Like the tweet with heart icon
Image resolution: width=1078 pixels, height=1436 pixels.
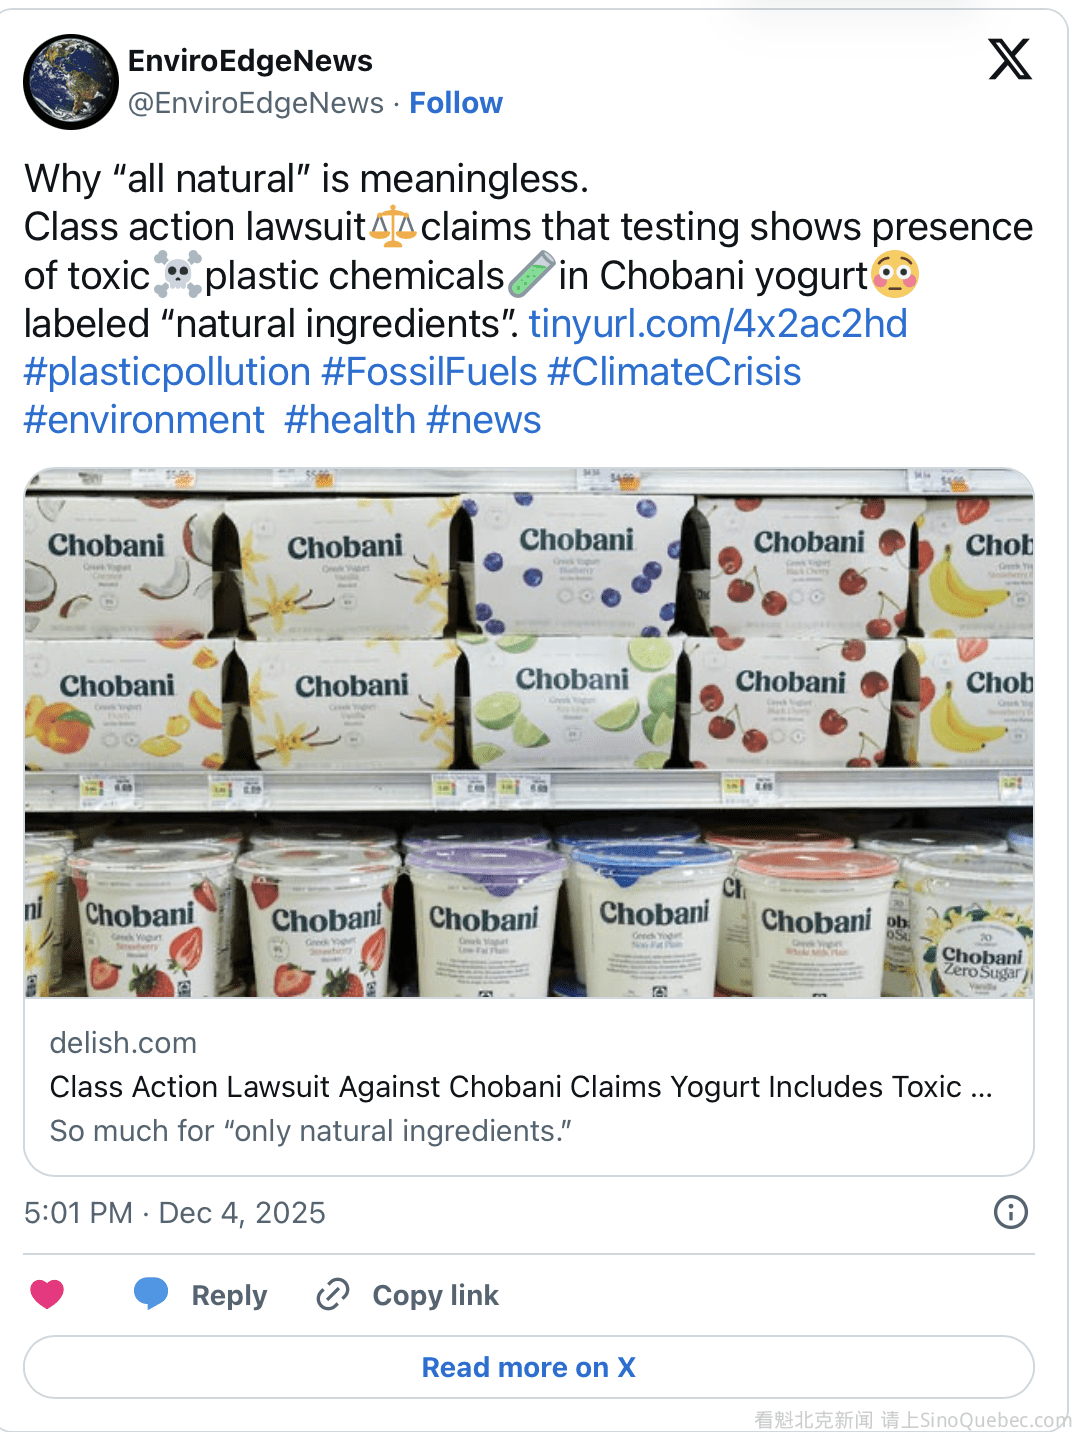tap(47, 1294)
